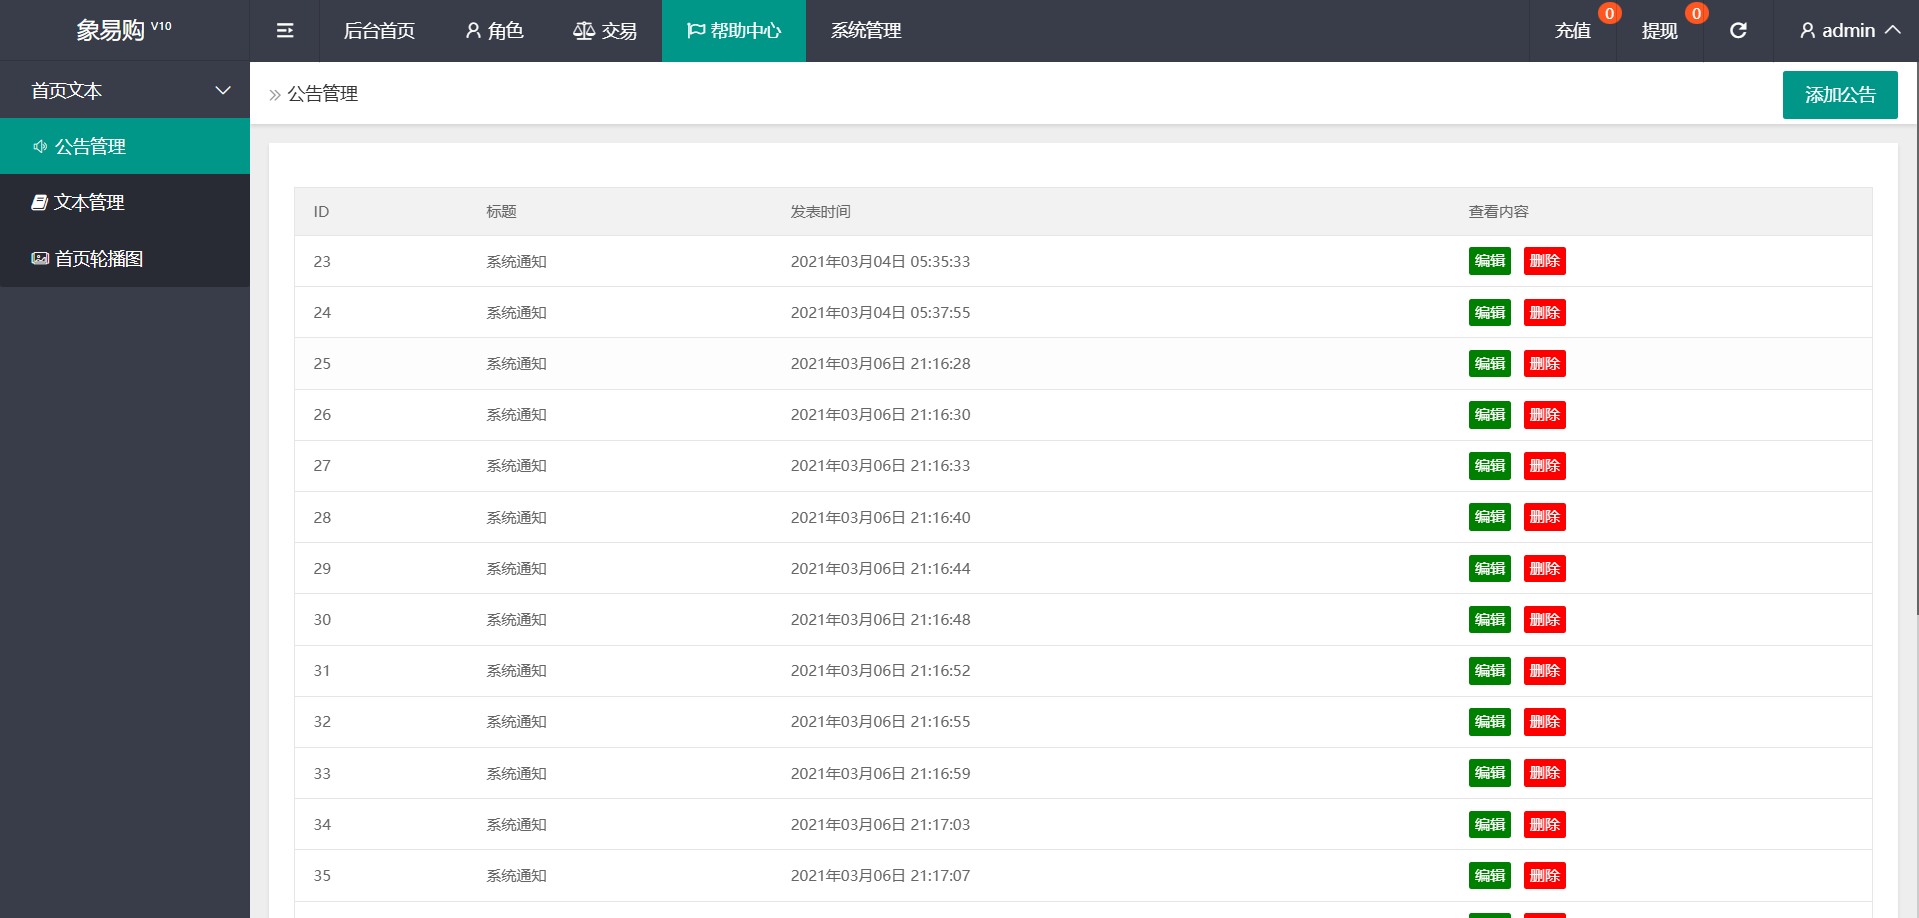Click the 添加公告 button

click(x=1840, y=95)
